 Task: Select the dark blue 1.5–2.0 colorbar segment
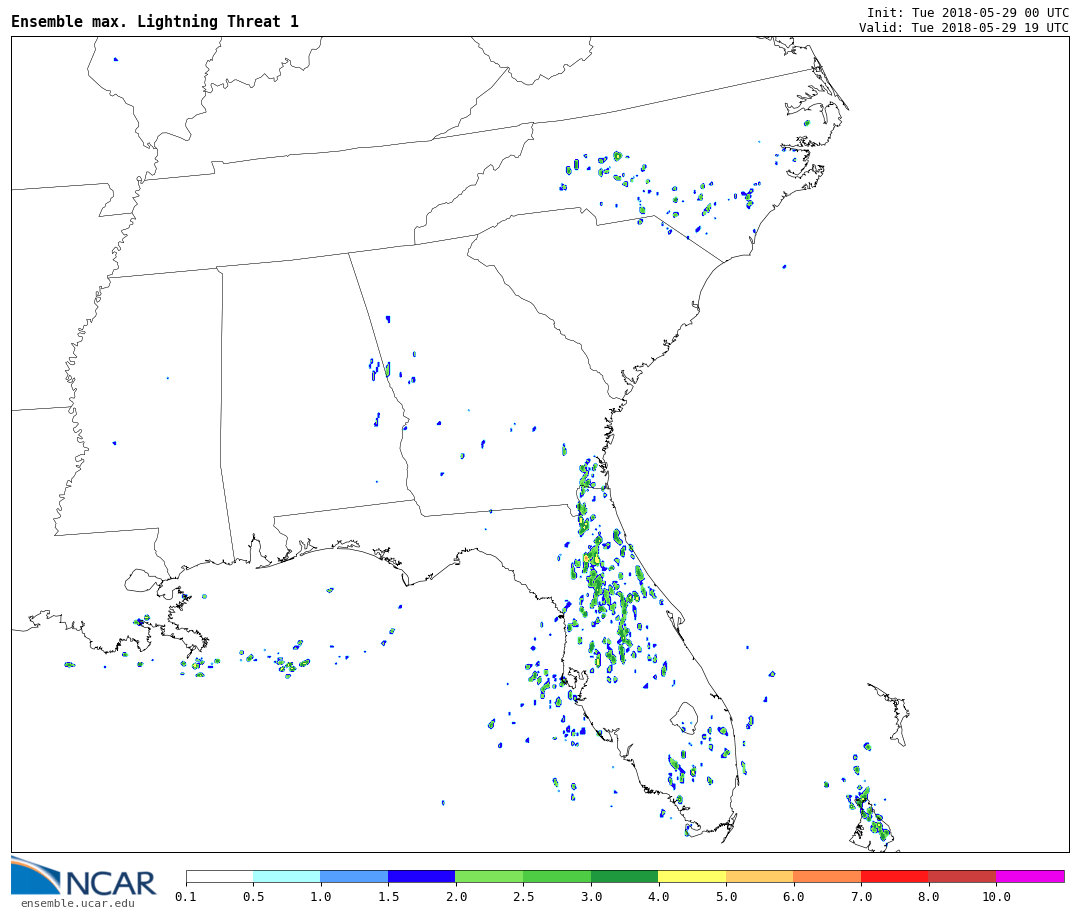(422, 876)
